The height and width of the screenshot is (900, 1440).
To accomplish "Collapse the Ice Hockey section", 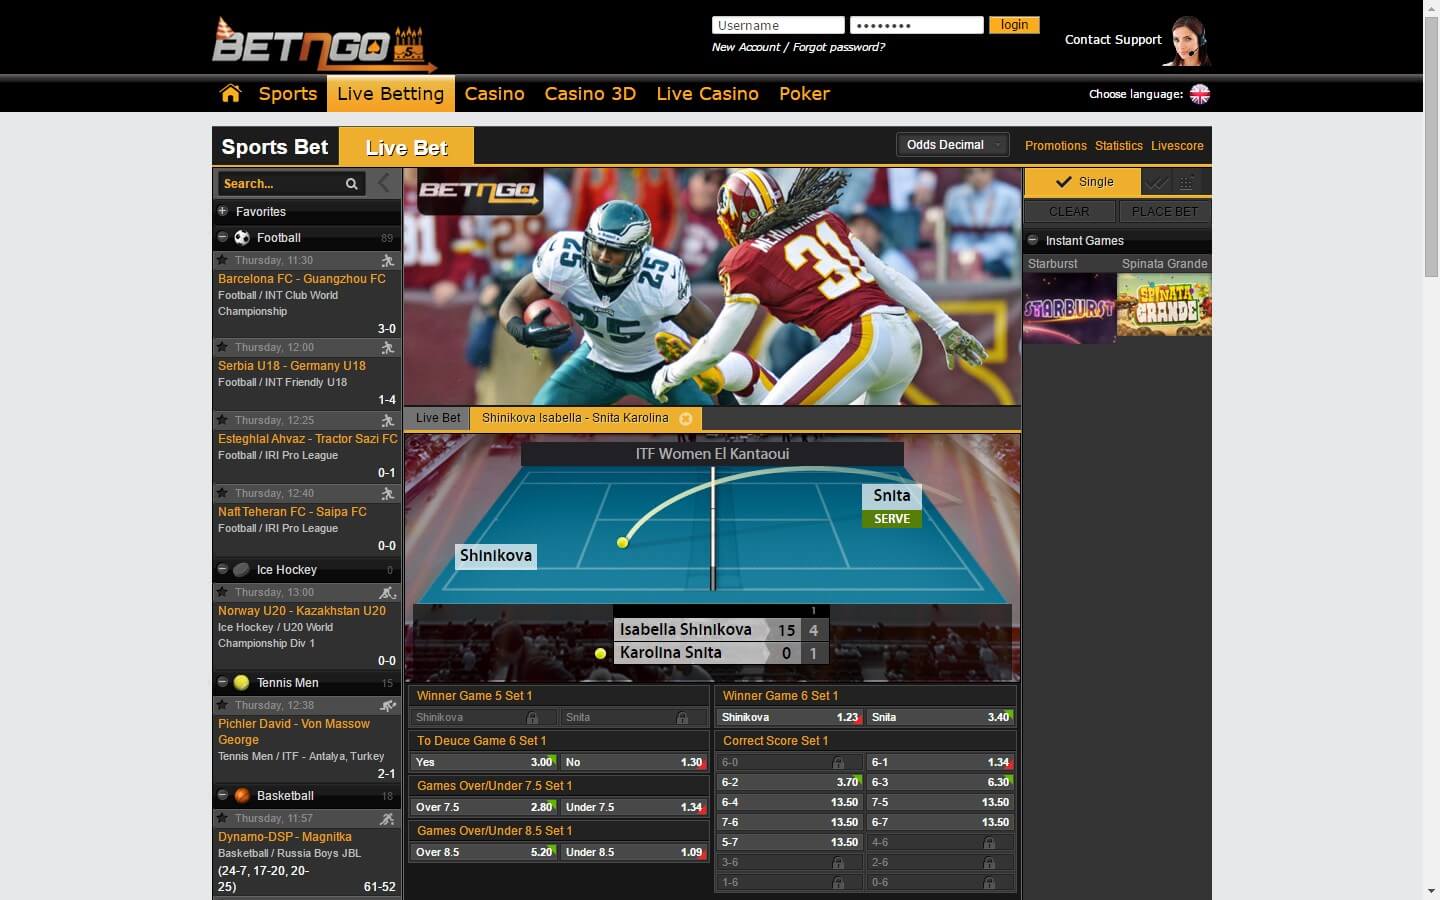I will 223,570.
